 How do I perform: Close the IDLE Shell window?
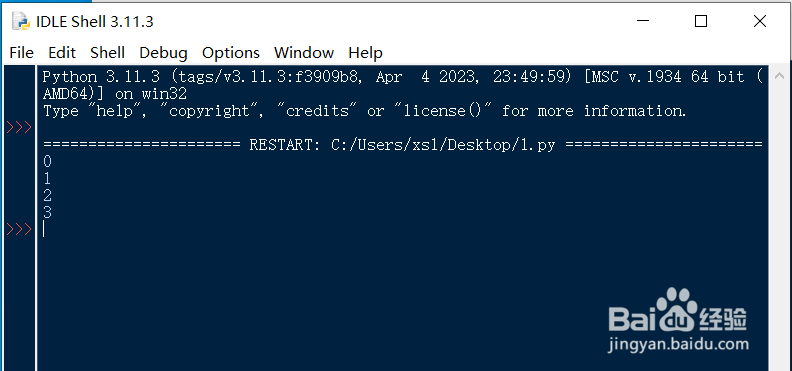[x=760, y=21]
